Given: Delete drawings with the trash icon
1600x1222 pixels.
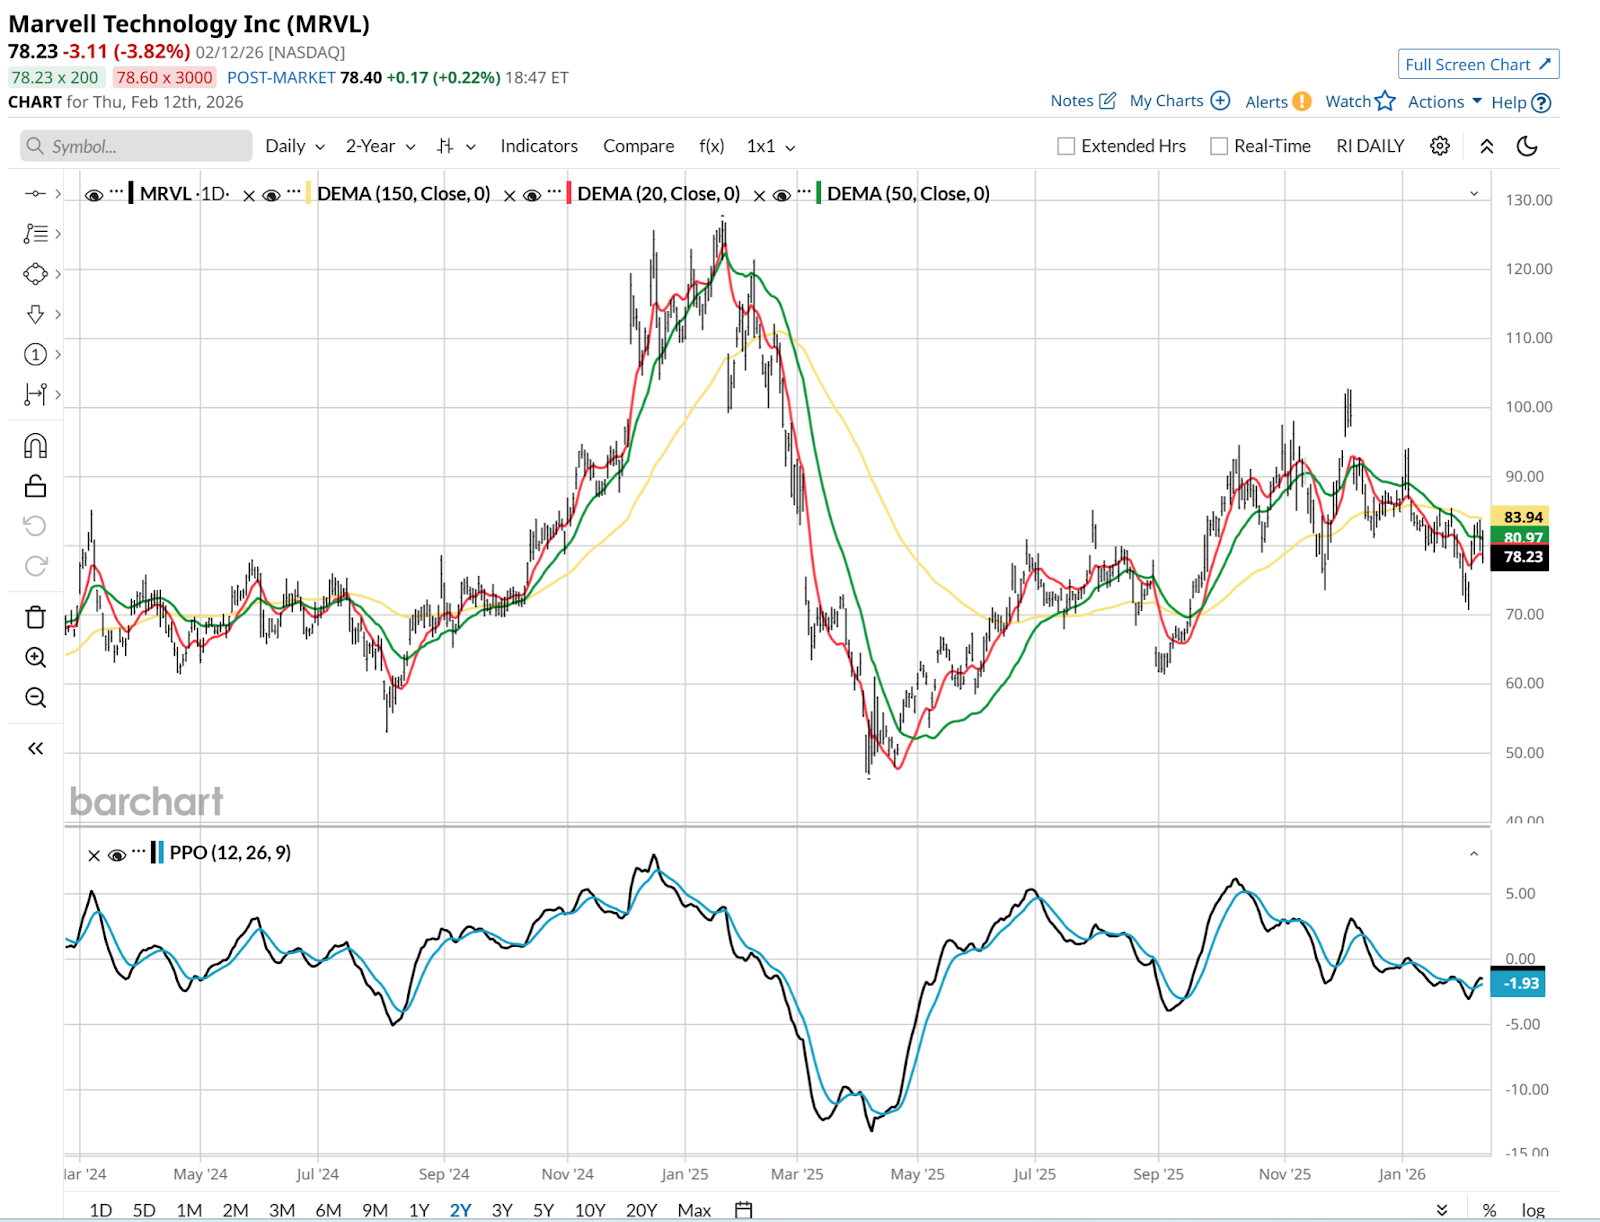Looking at the screenshot, I should point(35,617).
